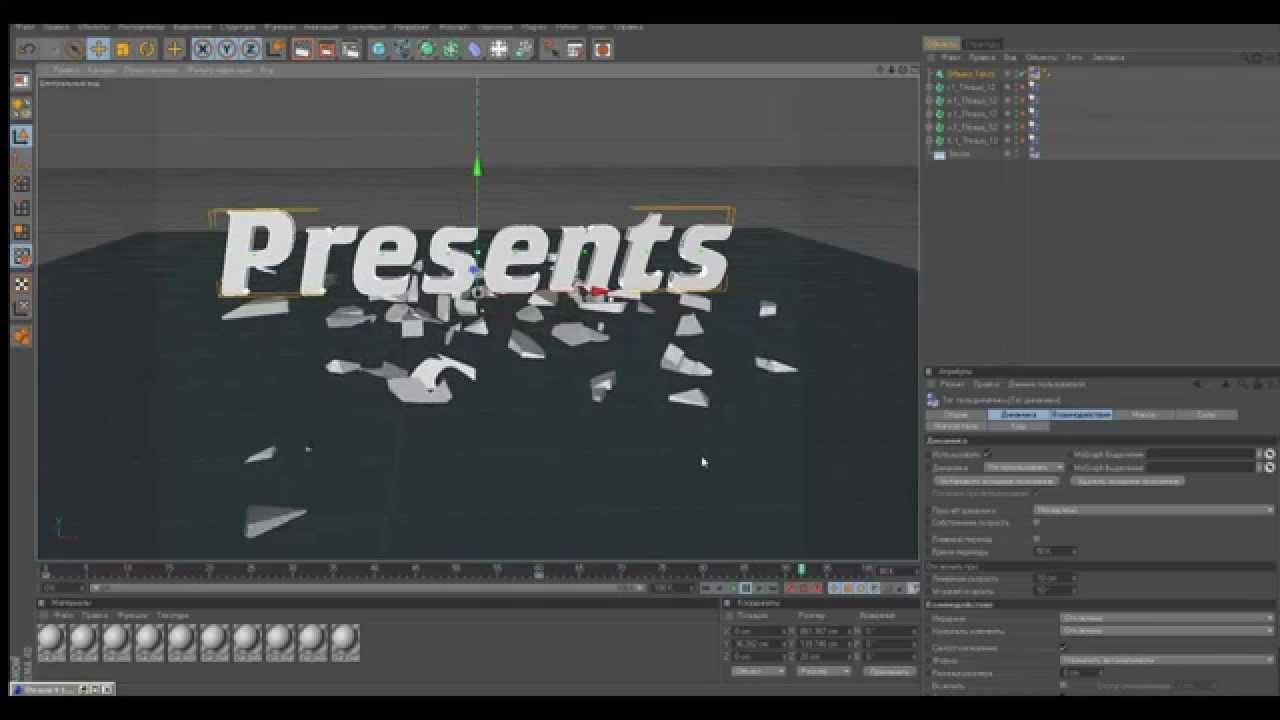
Task: Toggle the Самостолкновение checkbox
Action: (x=1063, y=647)
